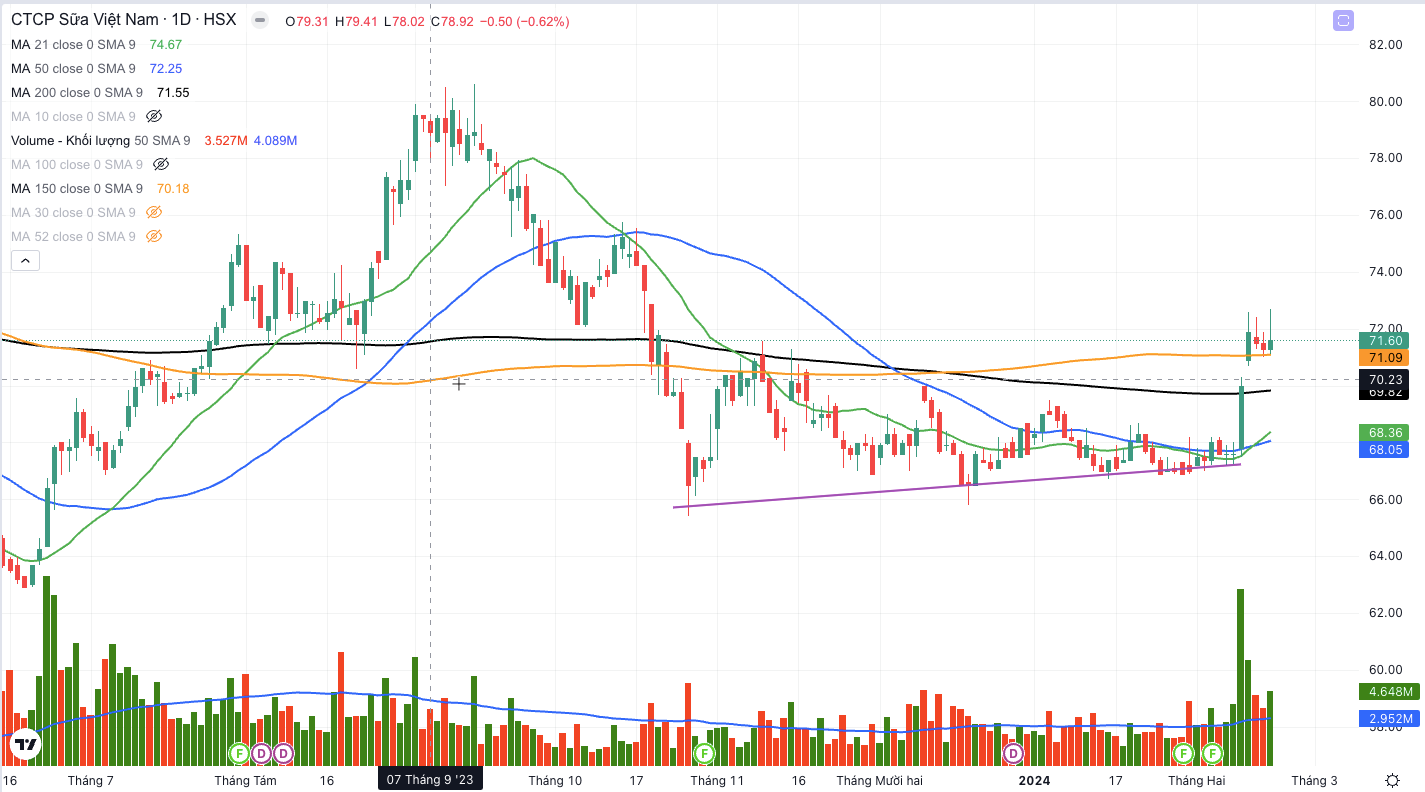Image resolution: width=1425 pixels, height=792 pixels.
Task: Click the Tháng Tám time axis label
Action: [245, 780]
